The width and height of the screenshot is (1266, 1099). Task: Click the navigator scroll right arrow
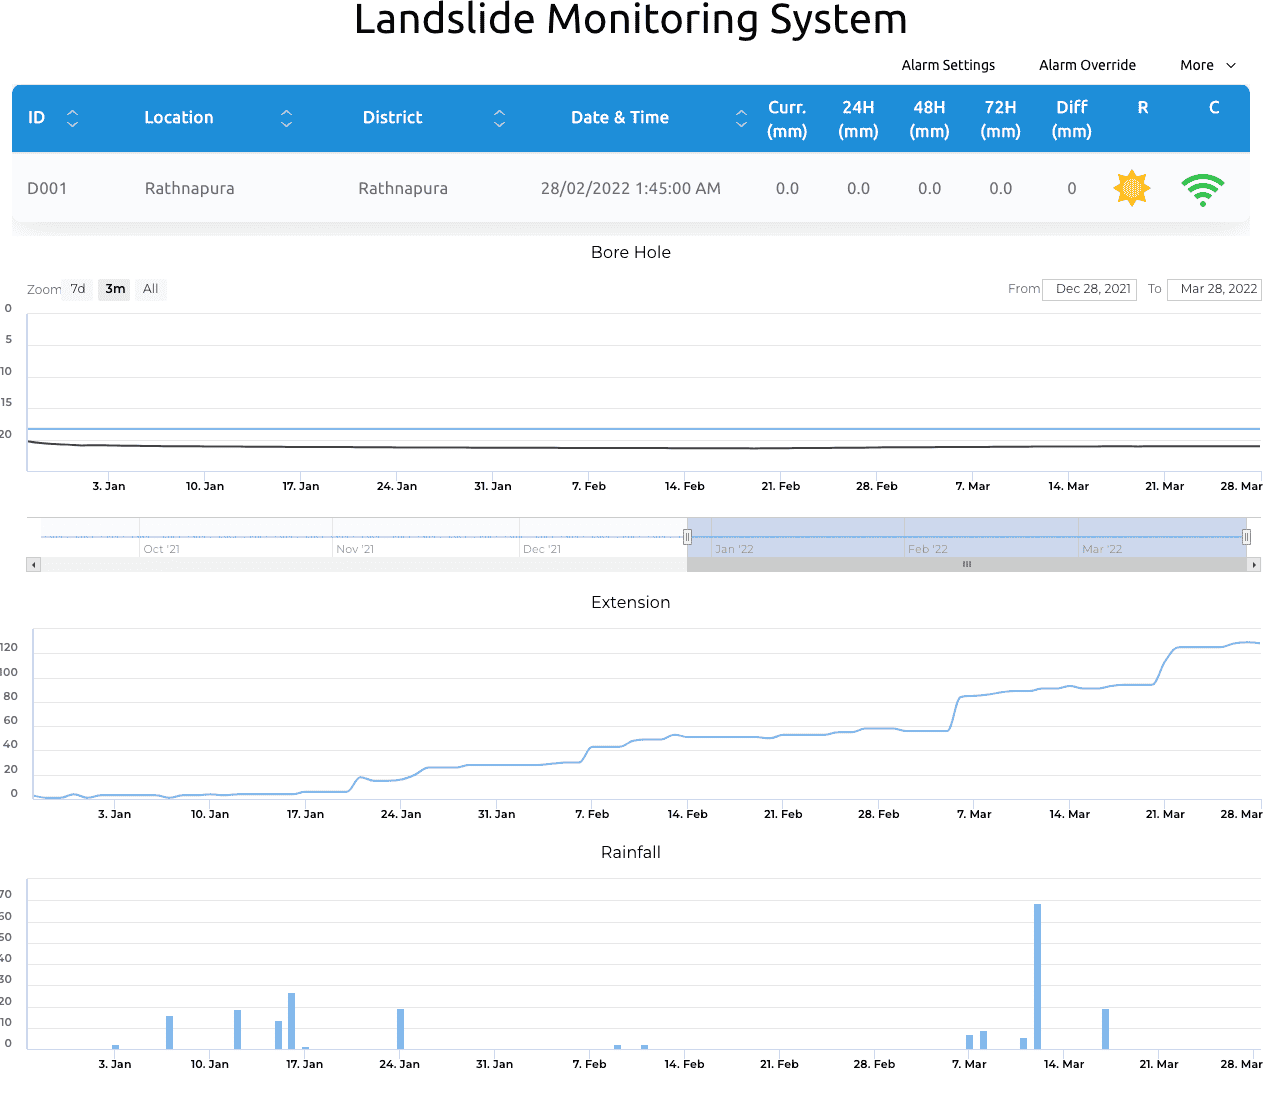[1254, 565]
